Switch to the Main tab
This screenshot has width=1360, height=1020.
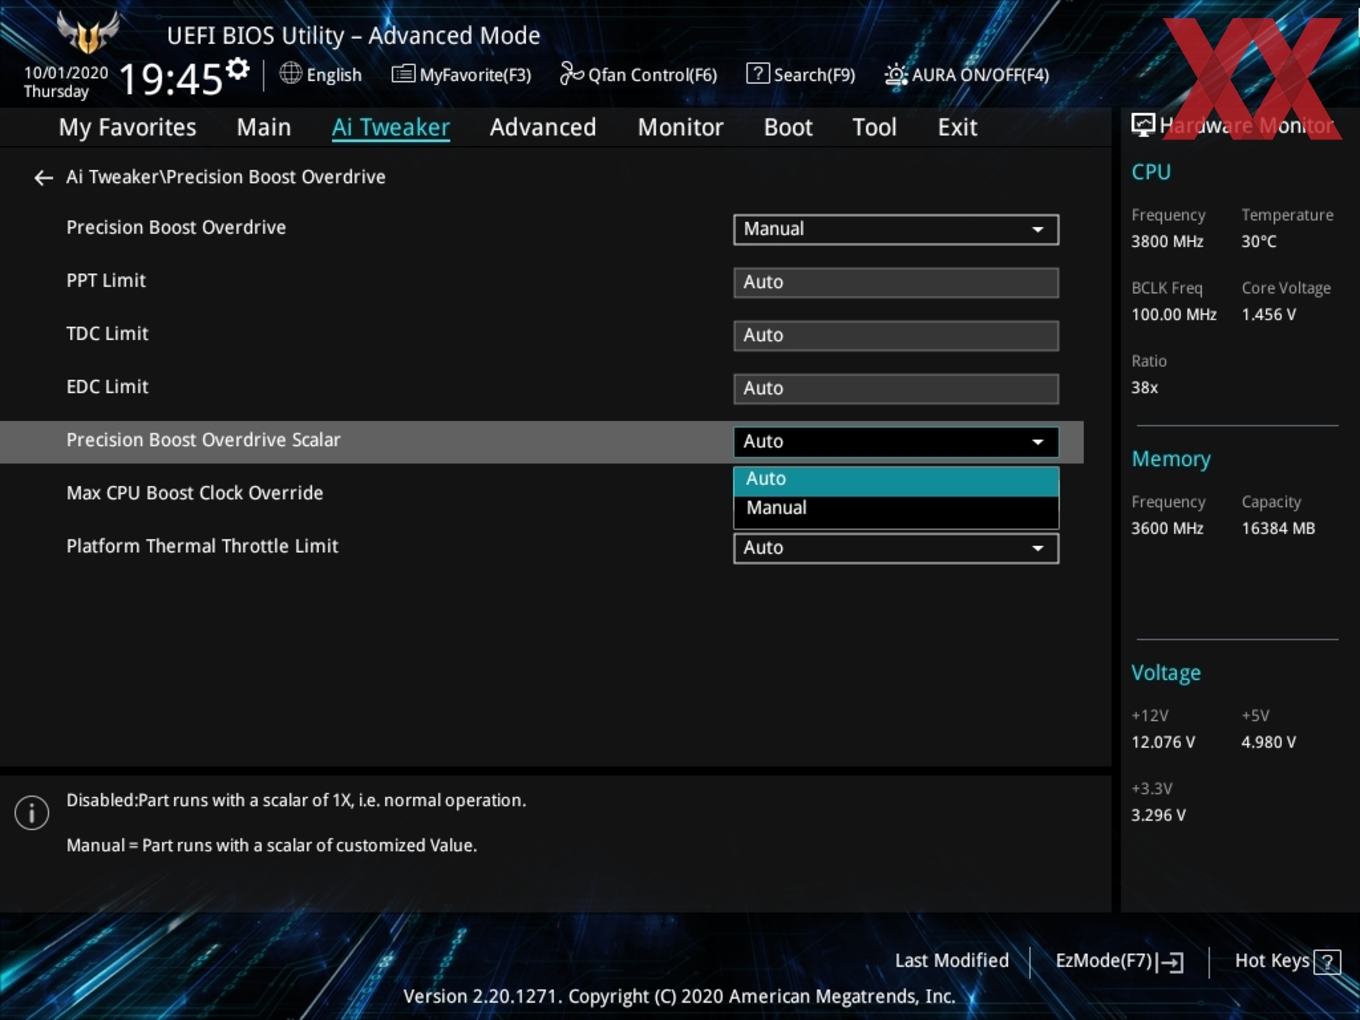click(x=264, y=127)
